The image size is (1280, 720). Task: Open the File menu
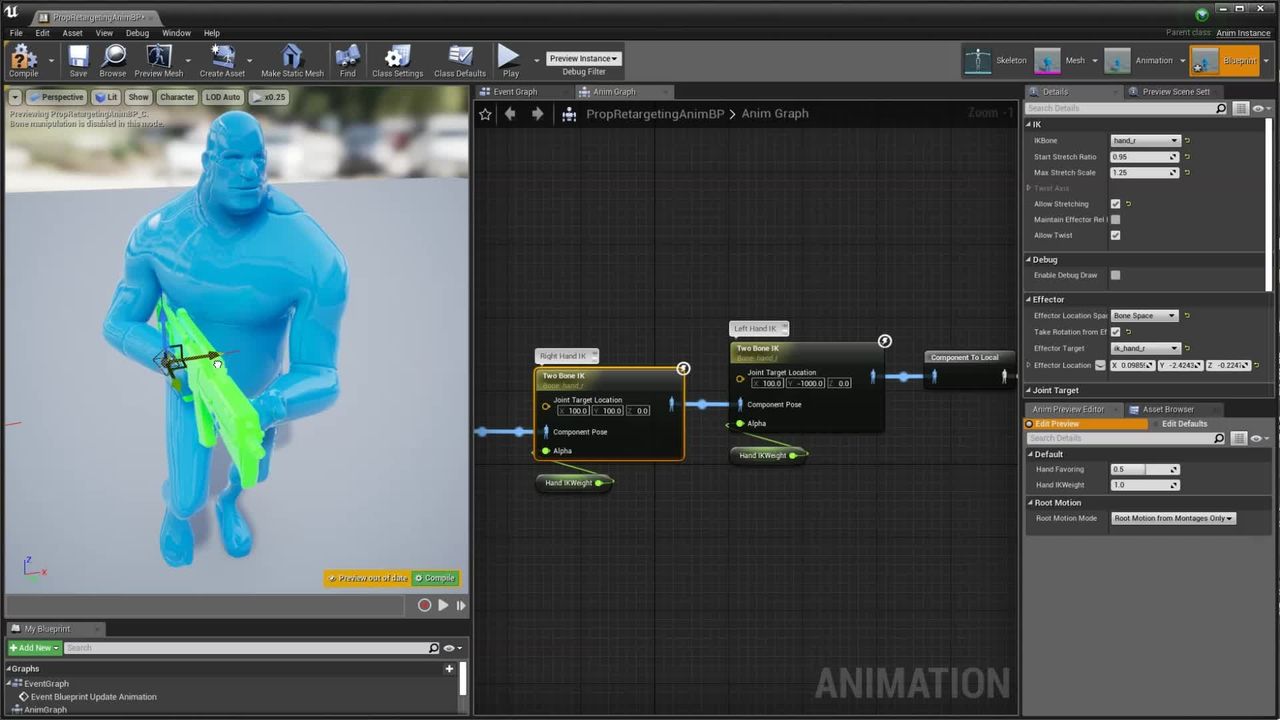click(x=16, y=33)
